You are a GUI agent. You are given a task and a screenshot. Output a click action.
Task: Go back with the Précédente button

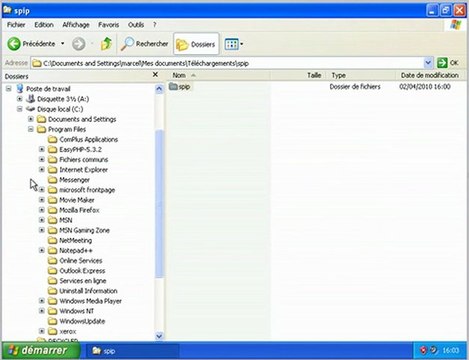coord(31,44)
